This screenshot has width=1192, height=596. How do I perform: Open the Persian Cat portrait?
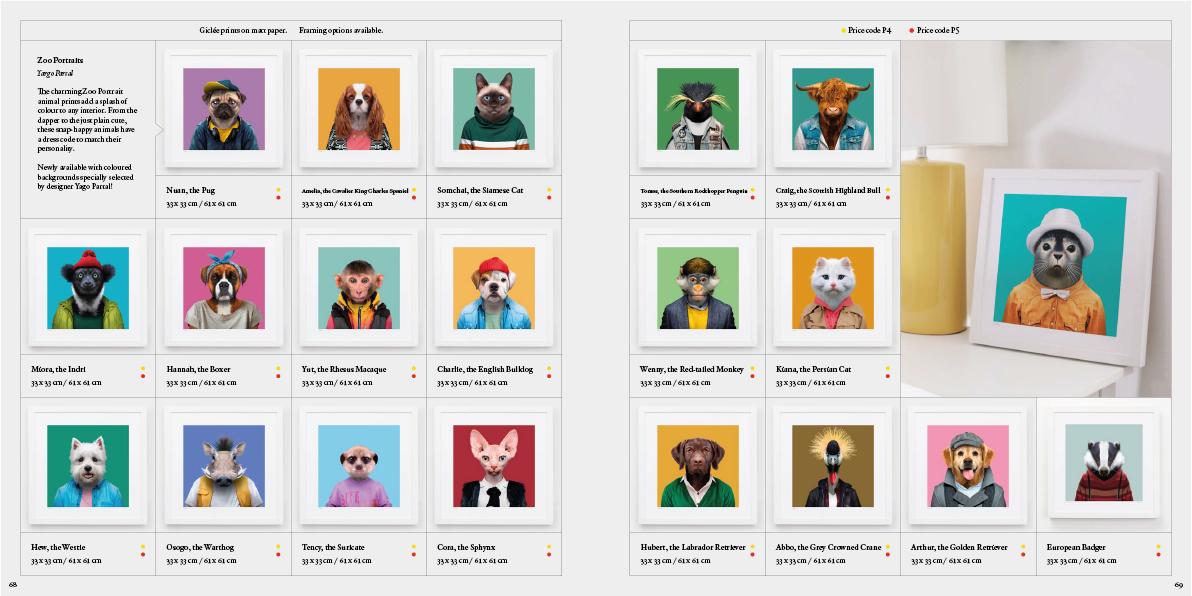(832, 287)
